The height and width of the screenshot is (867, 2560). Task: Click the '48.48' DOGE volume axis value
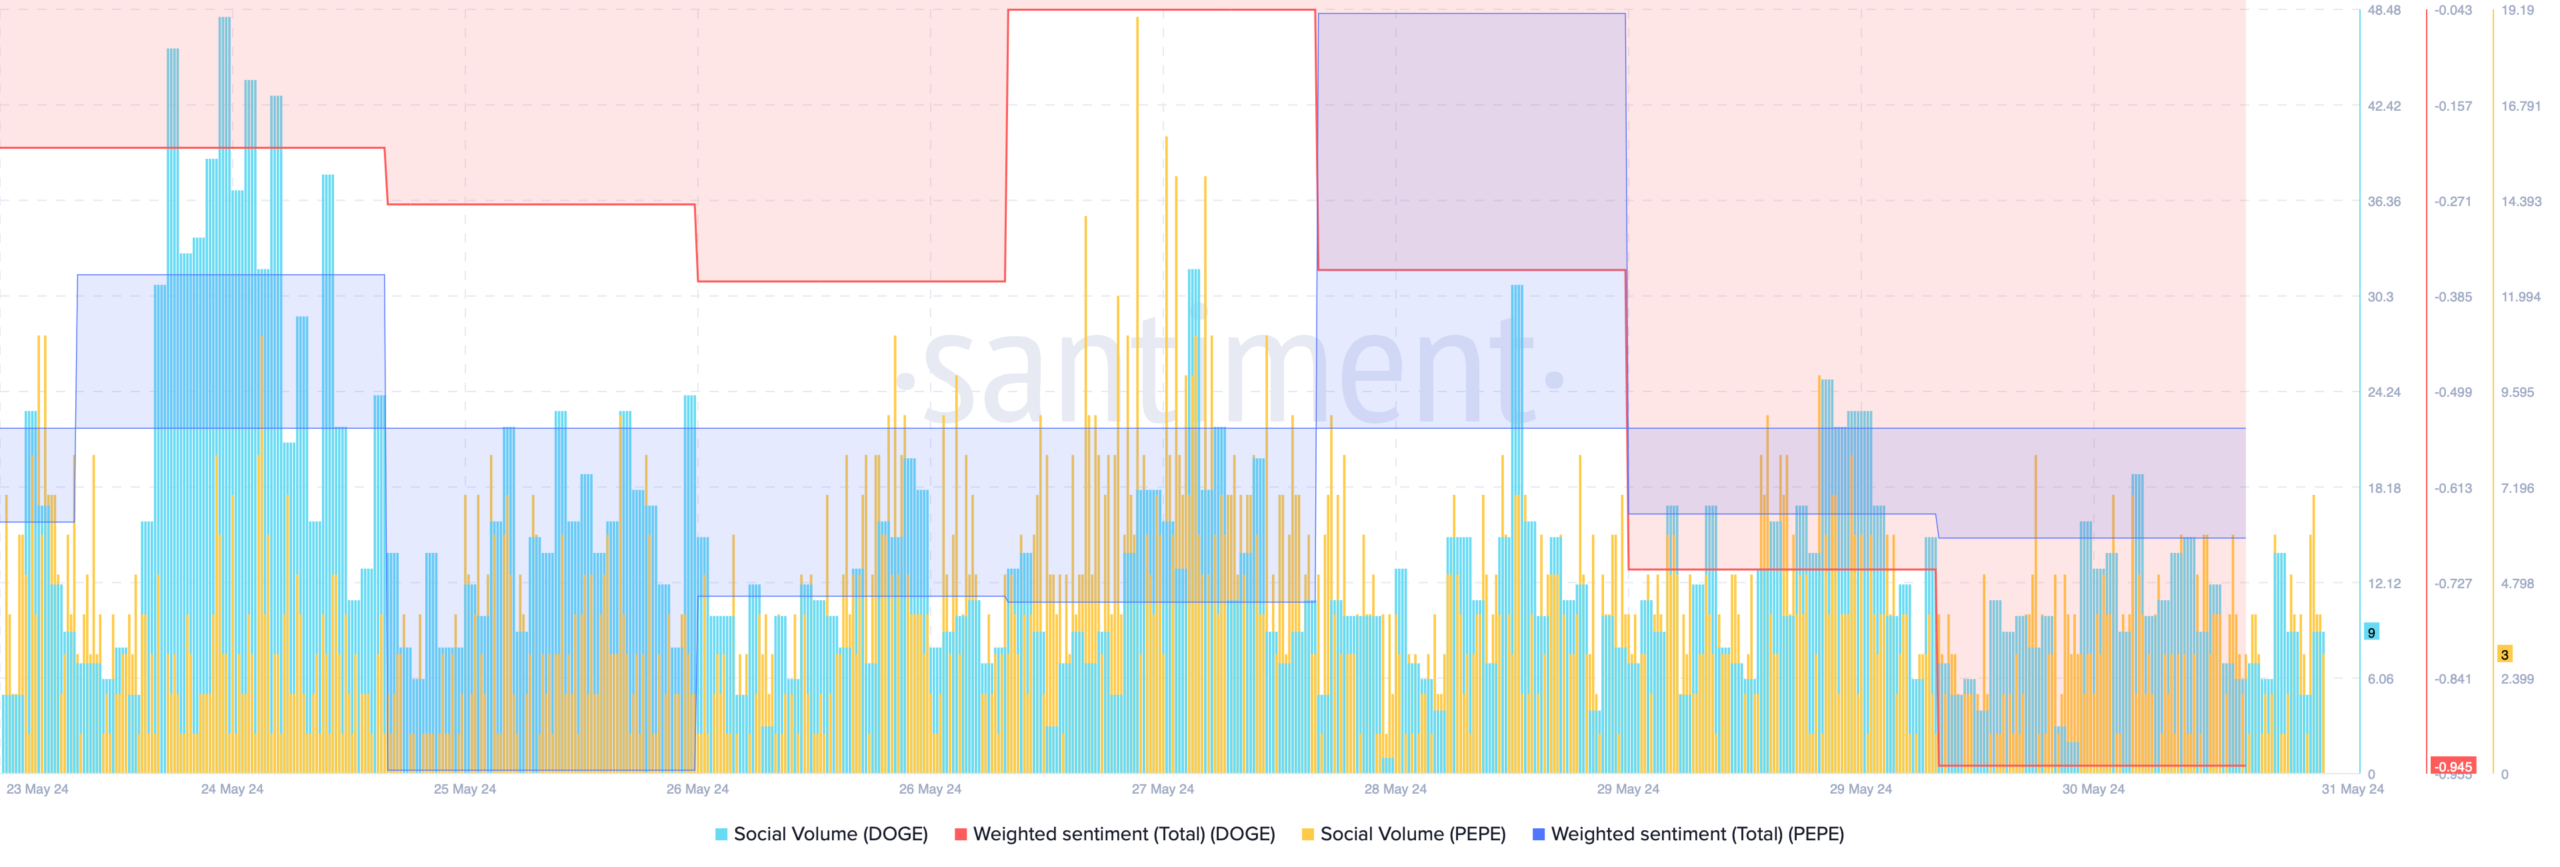tap(2384, 10)
